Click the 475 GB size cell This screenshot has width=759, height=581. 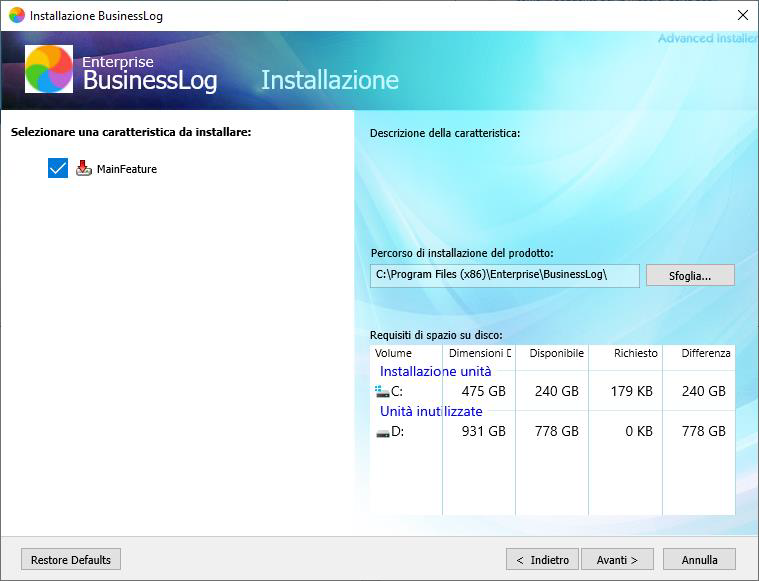[483, 391]
